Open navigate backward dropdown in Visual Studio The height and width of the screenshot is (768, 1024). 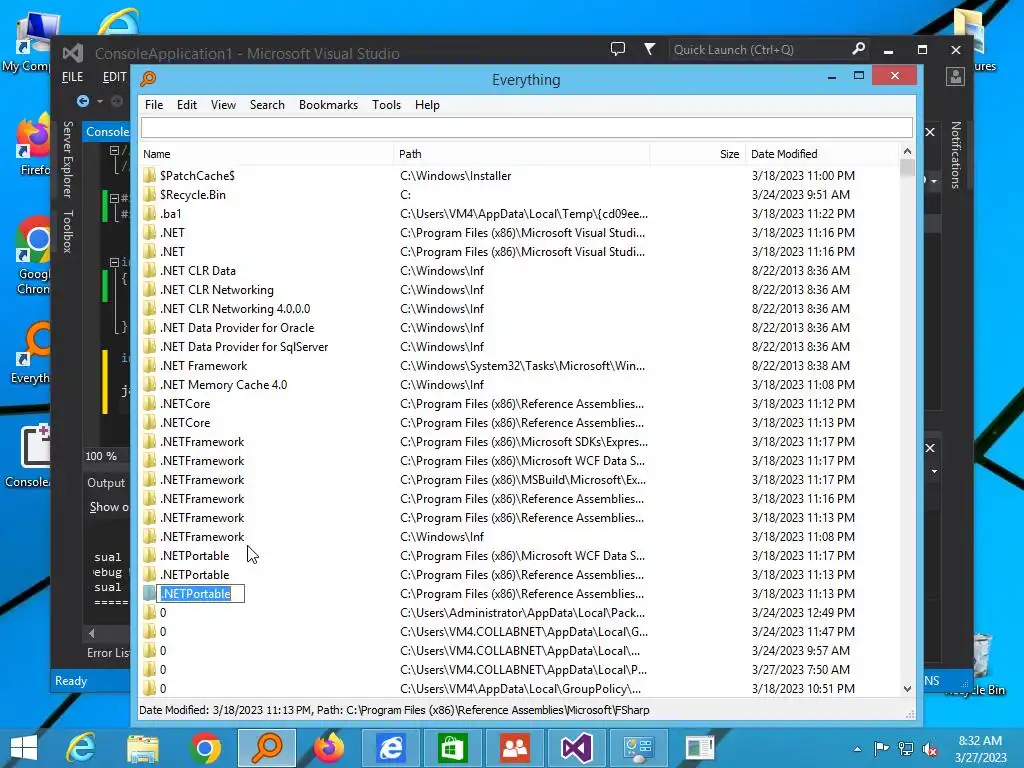click(x=100, y=102)
